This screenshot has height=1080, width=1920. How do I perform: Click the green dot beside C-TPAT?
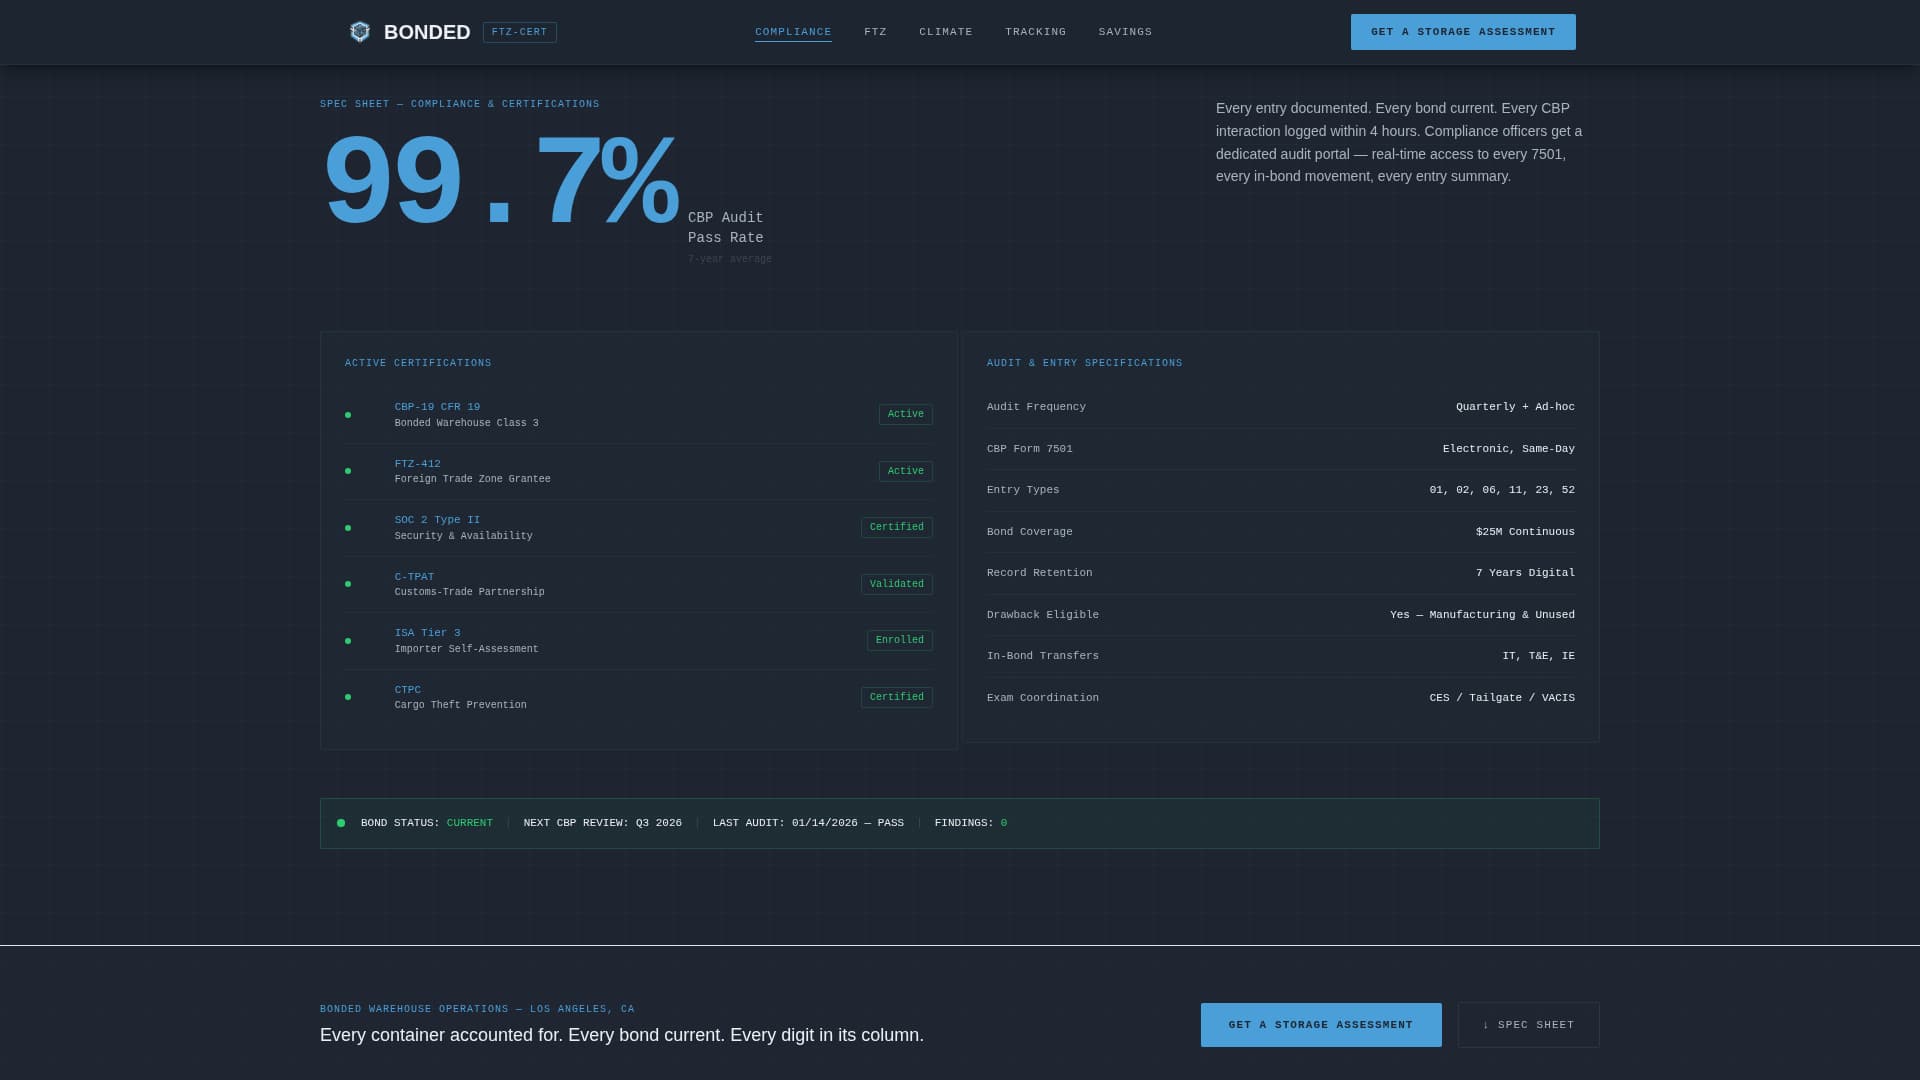pyautogui.click(x=348, y=583)
